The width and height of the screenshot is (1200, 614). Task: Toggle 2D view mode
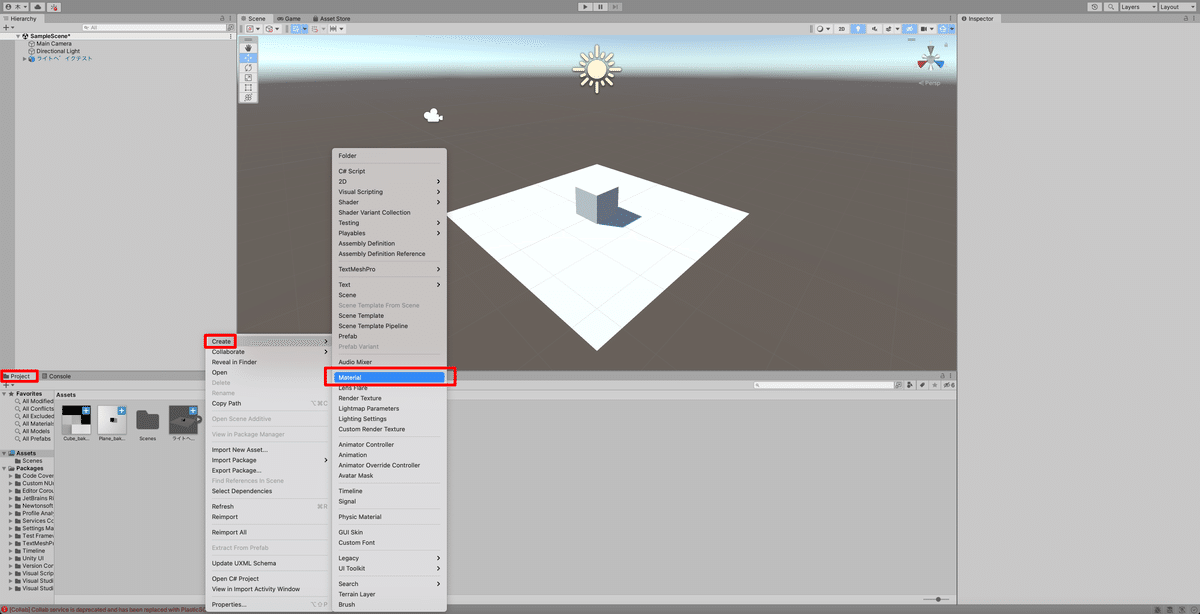point(841,29)
